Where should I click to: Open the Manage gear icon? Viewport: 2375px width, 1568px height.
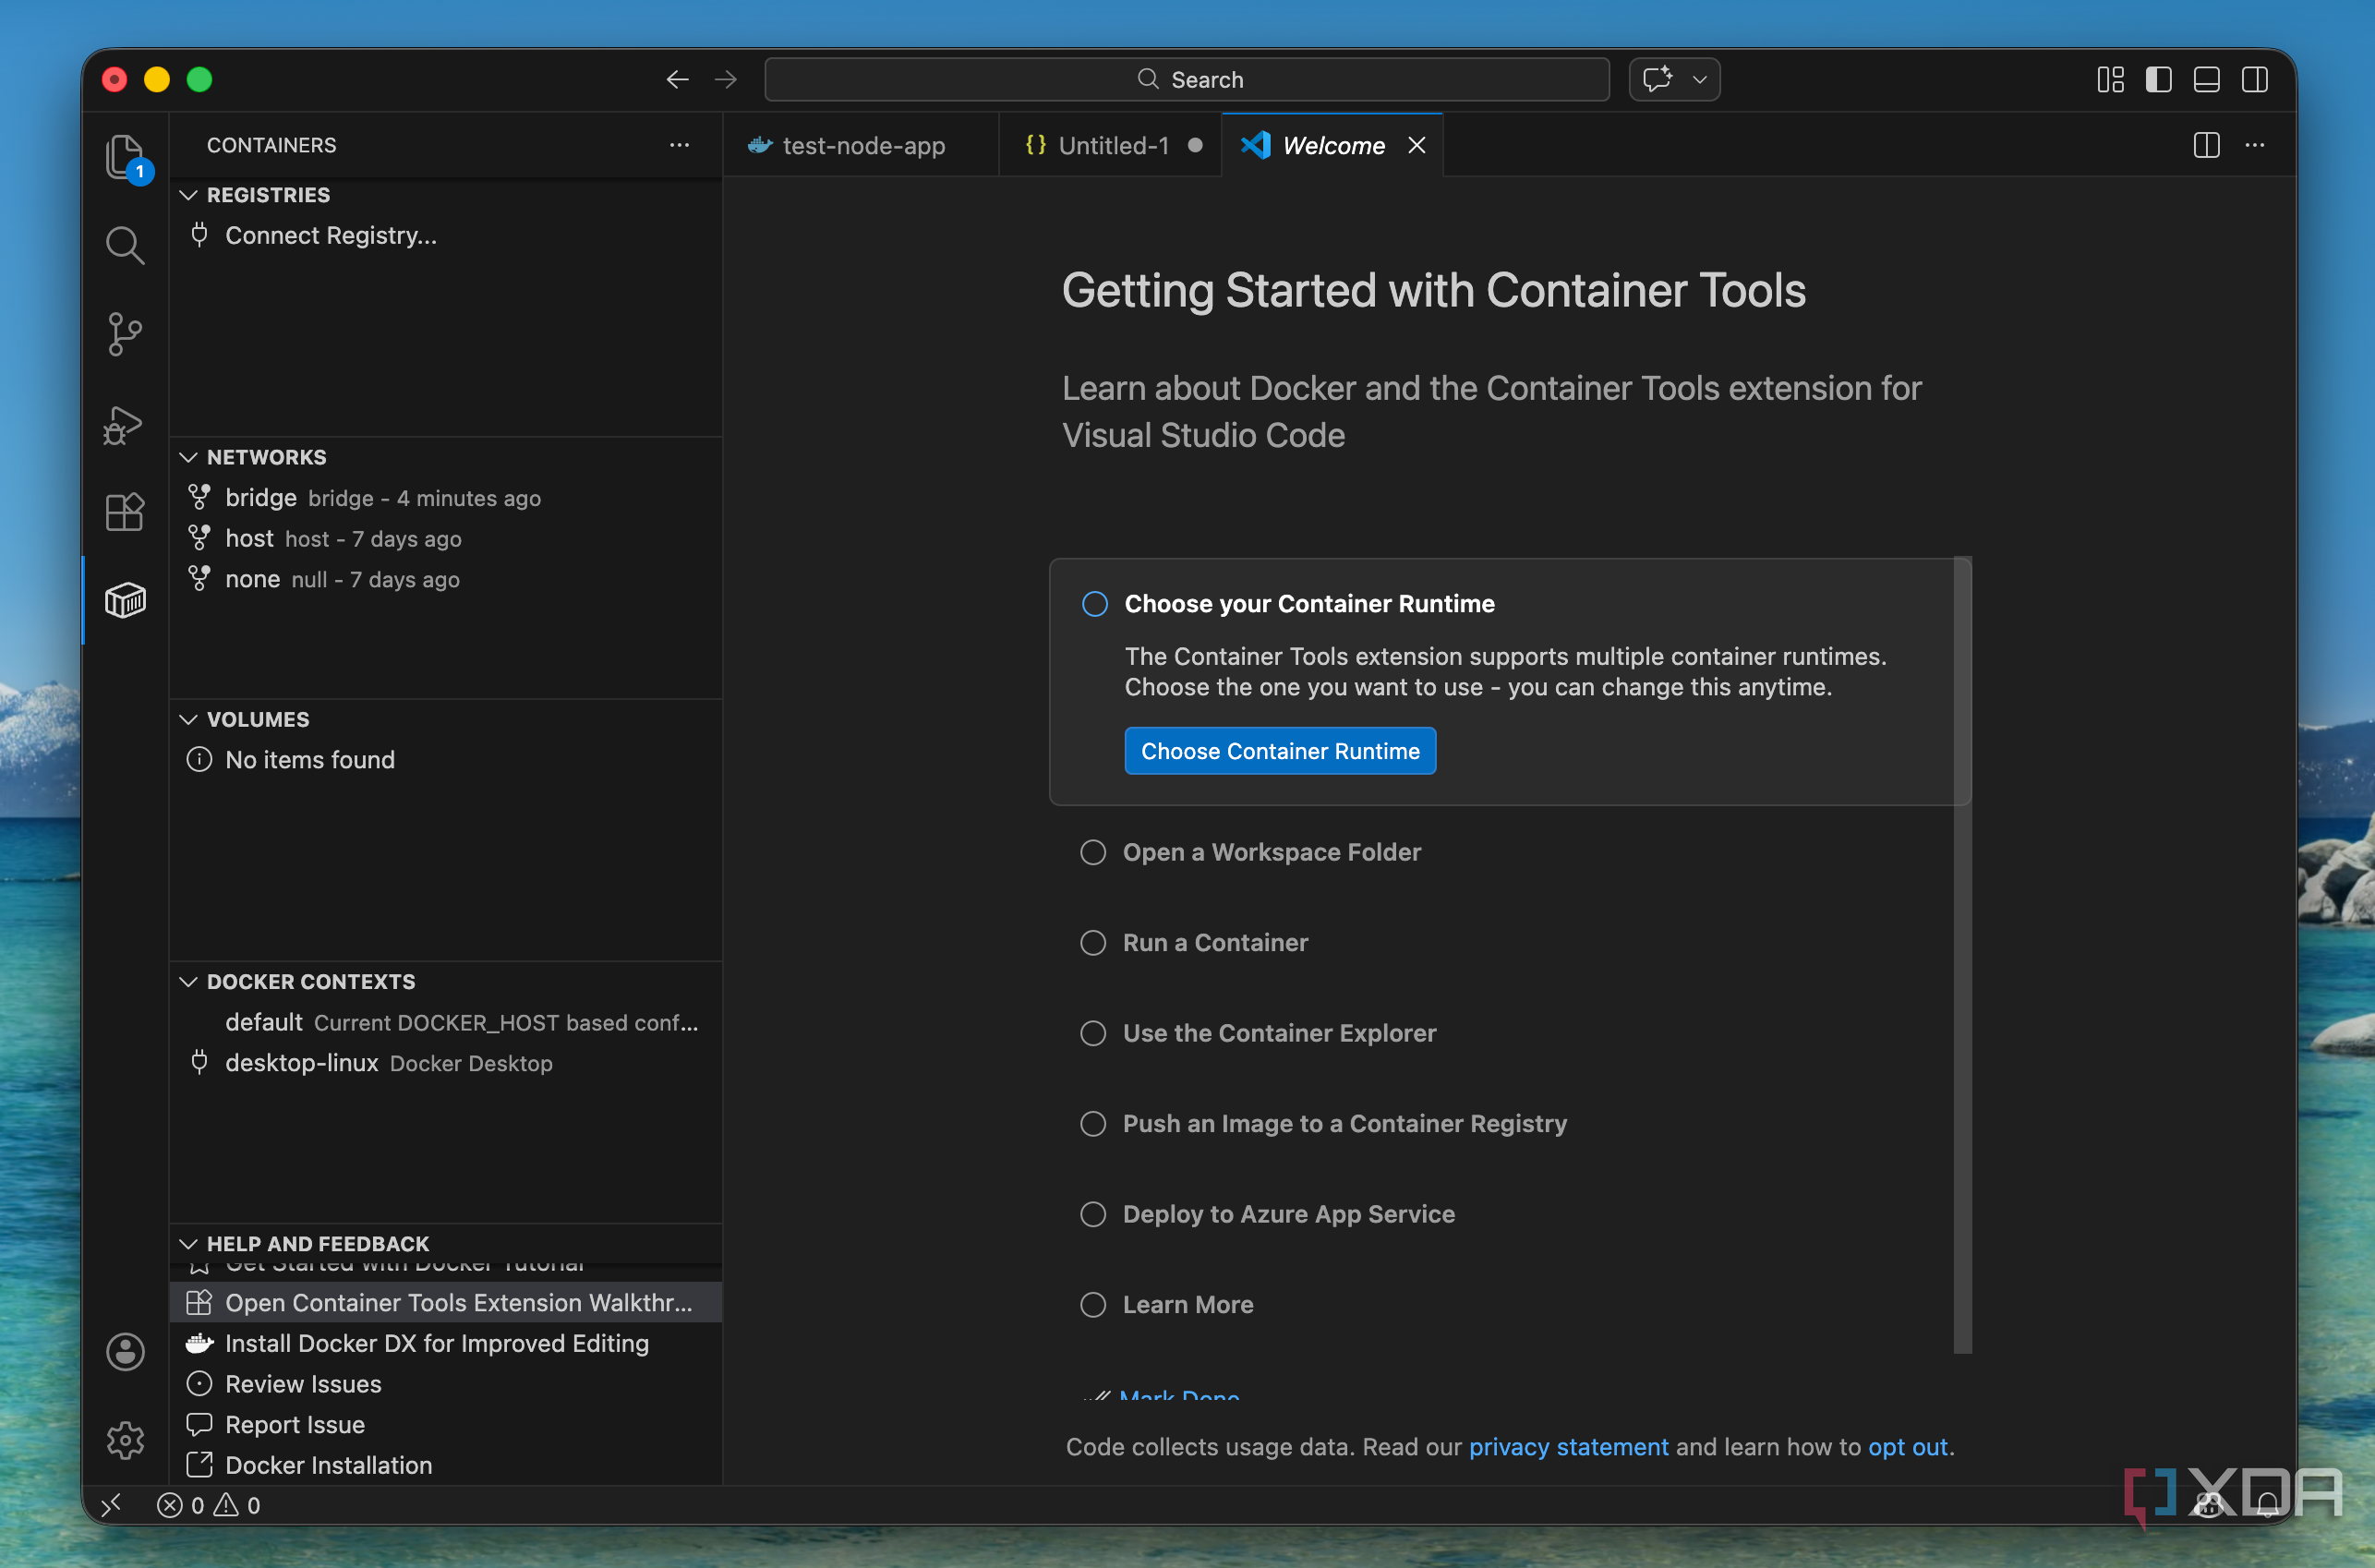[125, 1440]
